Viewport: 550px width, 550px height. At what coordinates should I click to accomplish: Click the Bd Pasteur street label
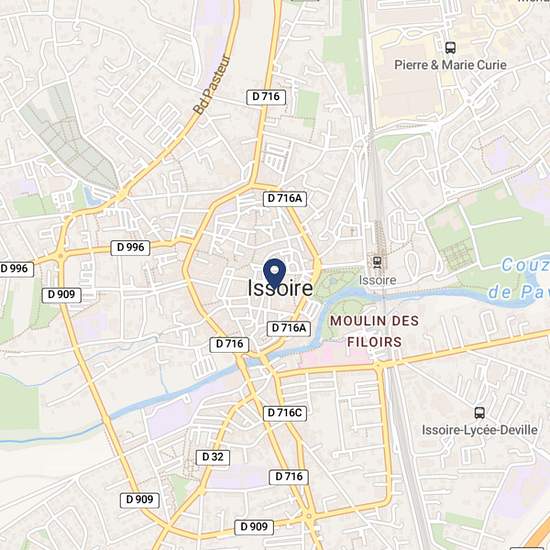point(212,85)
